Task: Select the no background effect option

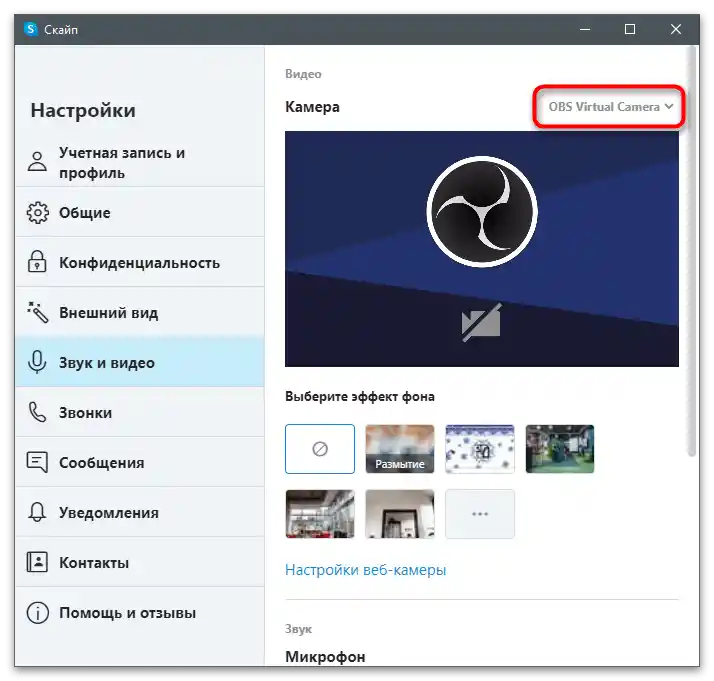Action: tap(320, 449)
